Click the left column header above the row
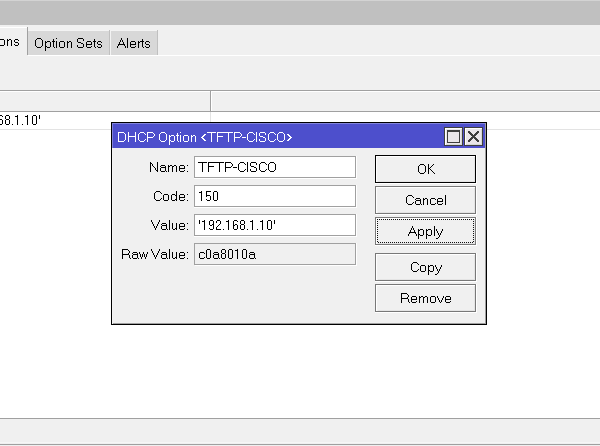This screenshot has height=446, width=600. [x=100, y=101]
